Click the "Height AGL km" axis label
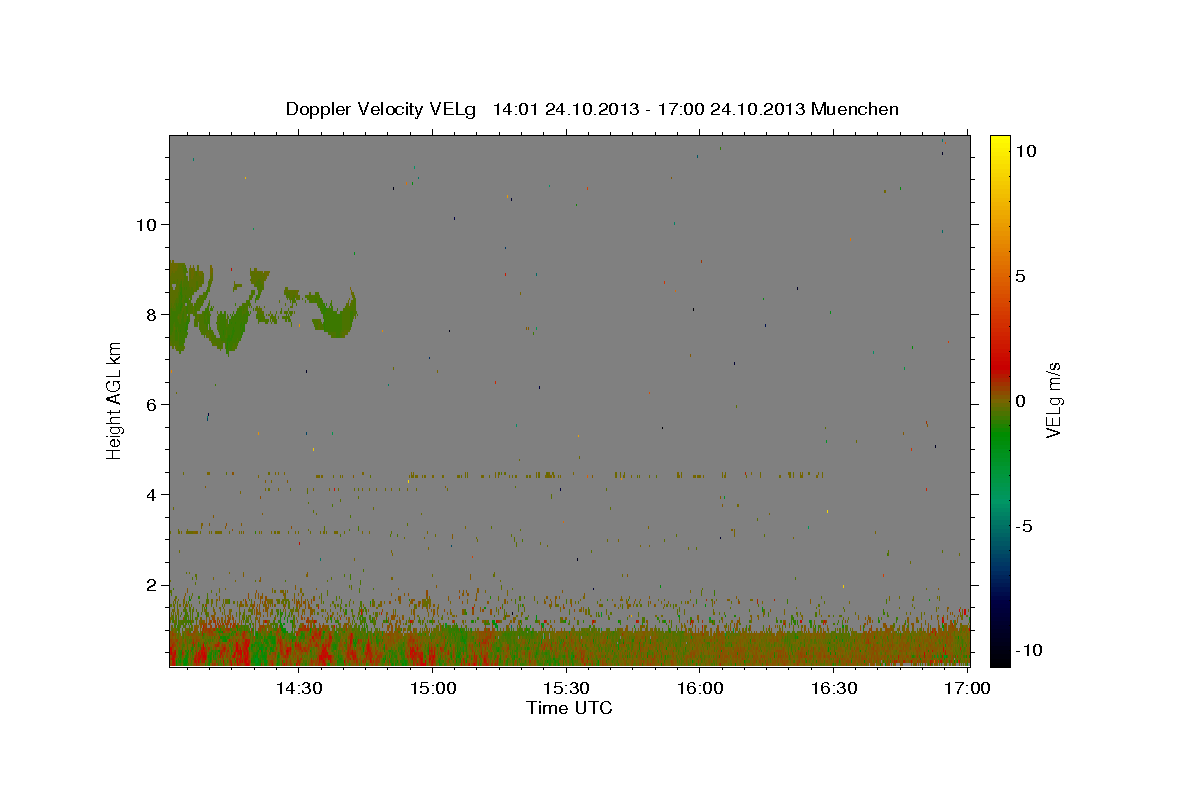 pos(115,400)
